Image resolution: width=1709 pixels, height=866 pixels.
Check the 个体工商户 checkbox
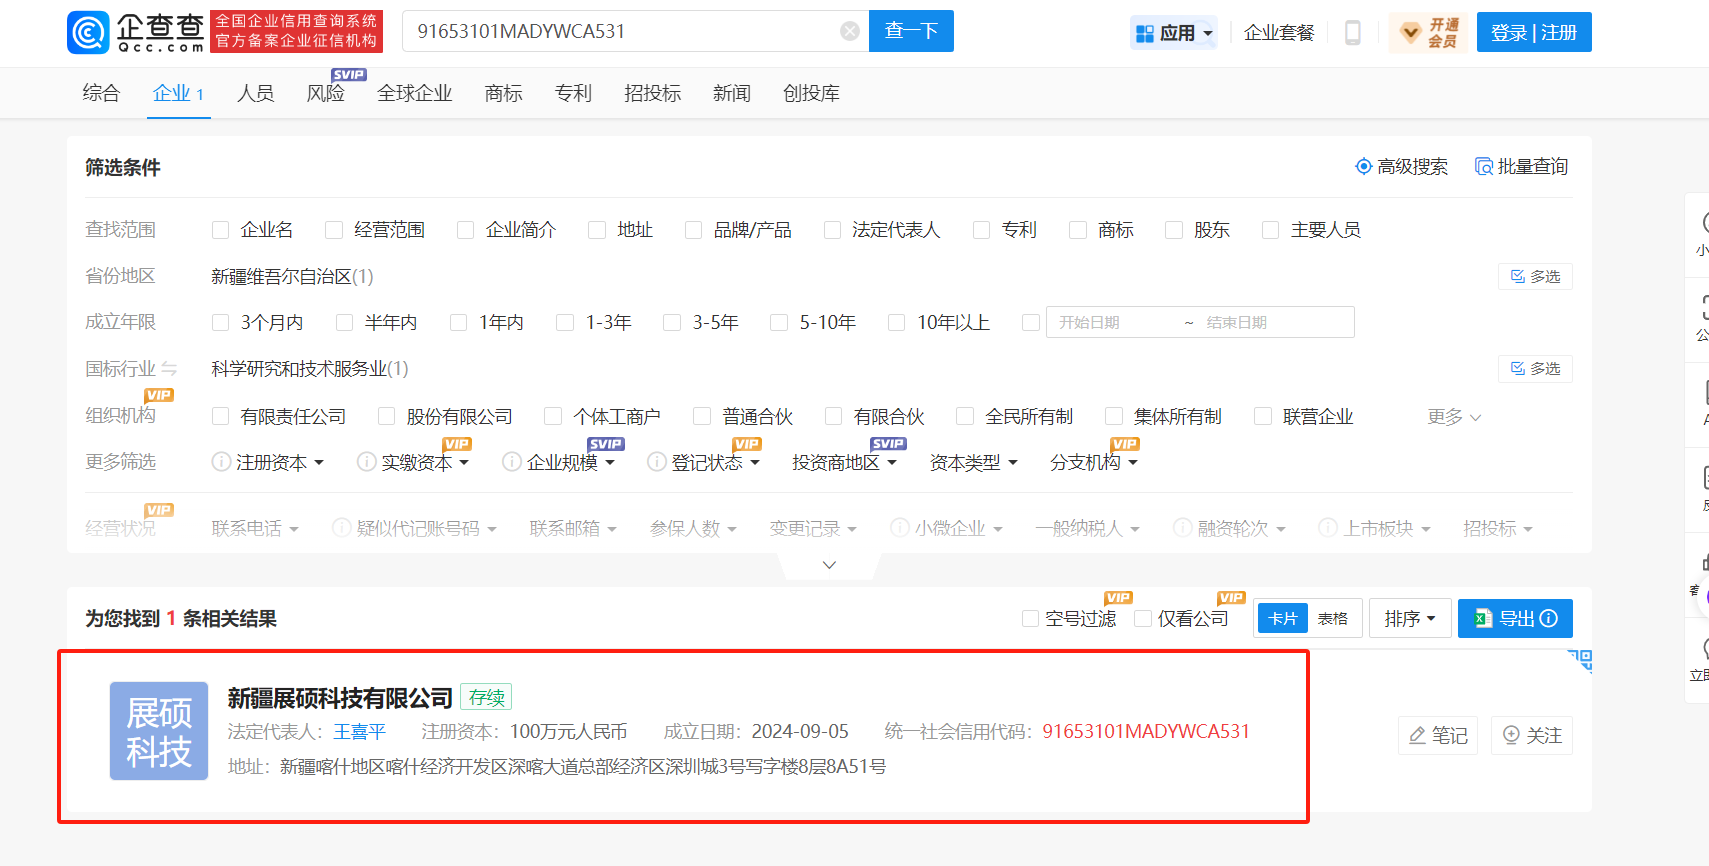pos(553,416)
